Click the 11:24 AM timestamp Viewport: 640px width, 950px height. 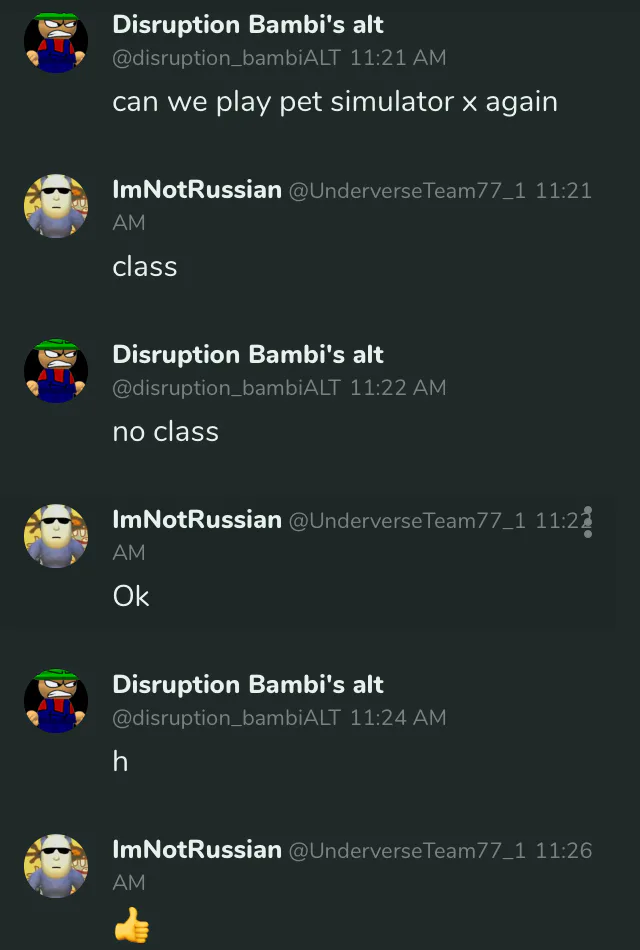[398, 717]
